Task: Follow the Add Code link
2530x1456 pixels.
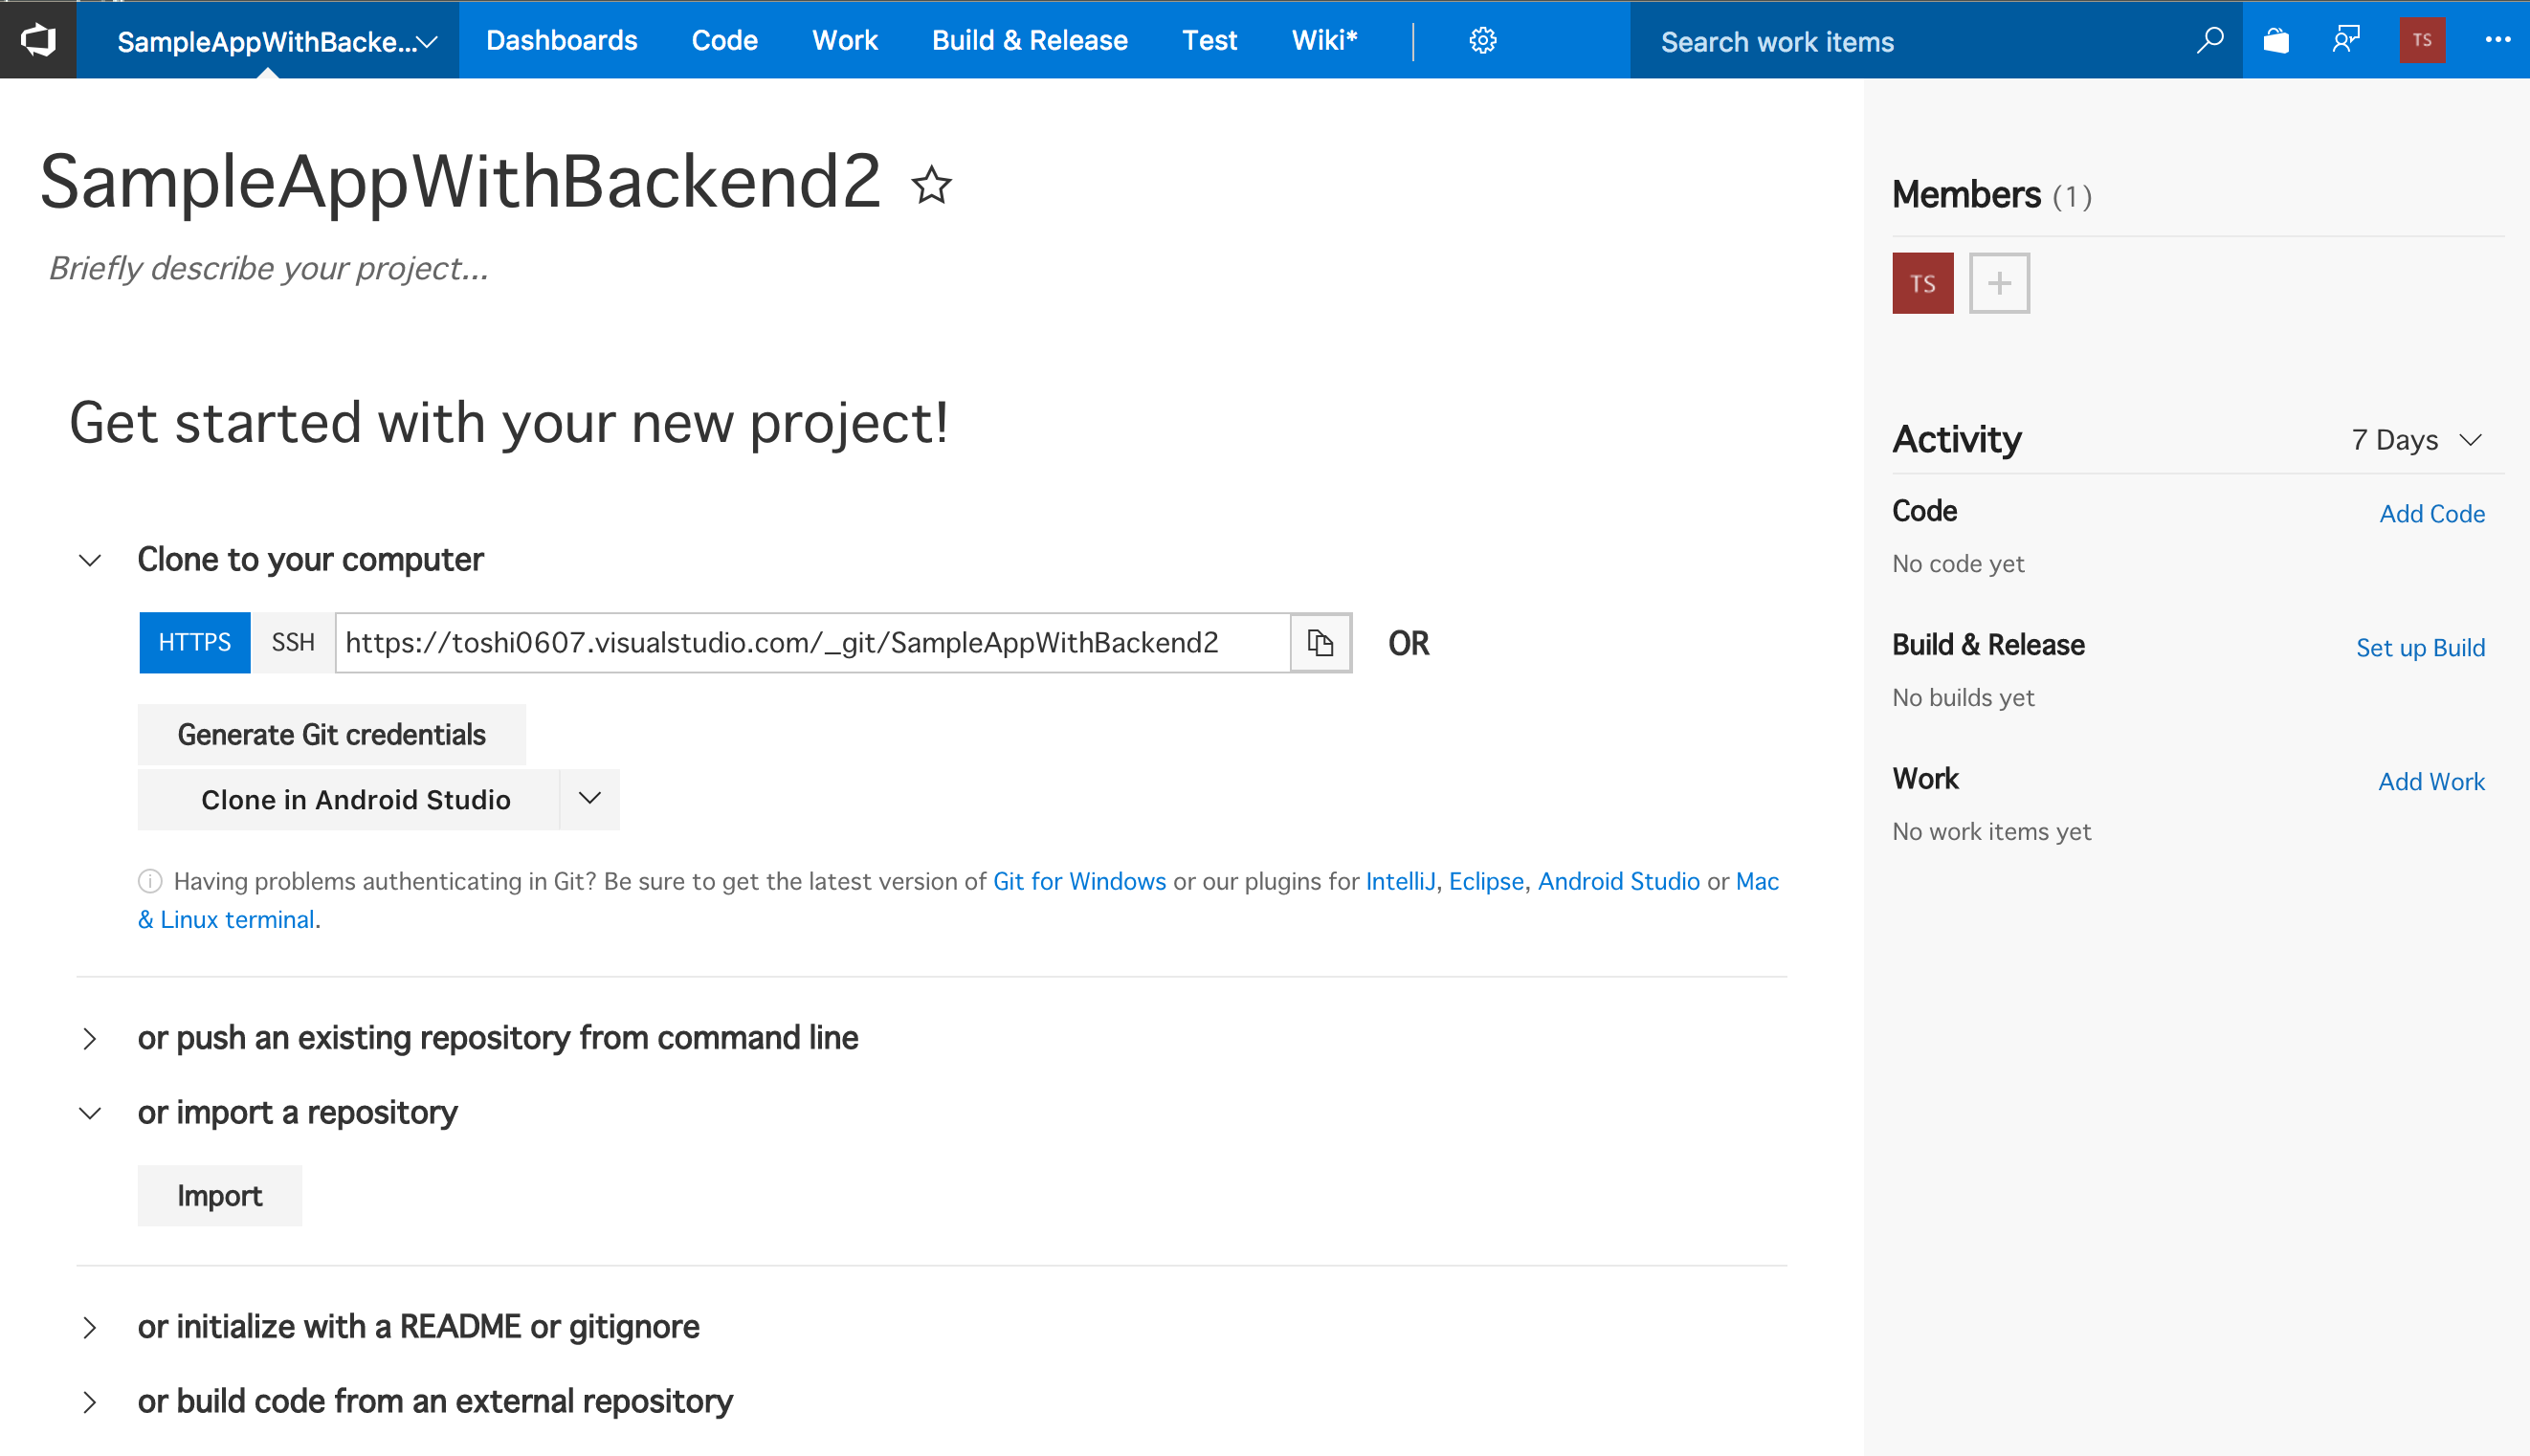Action: click(x=2432, y=514)
